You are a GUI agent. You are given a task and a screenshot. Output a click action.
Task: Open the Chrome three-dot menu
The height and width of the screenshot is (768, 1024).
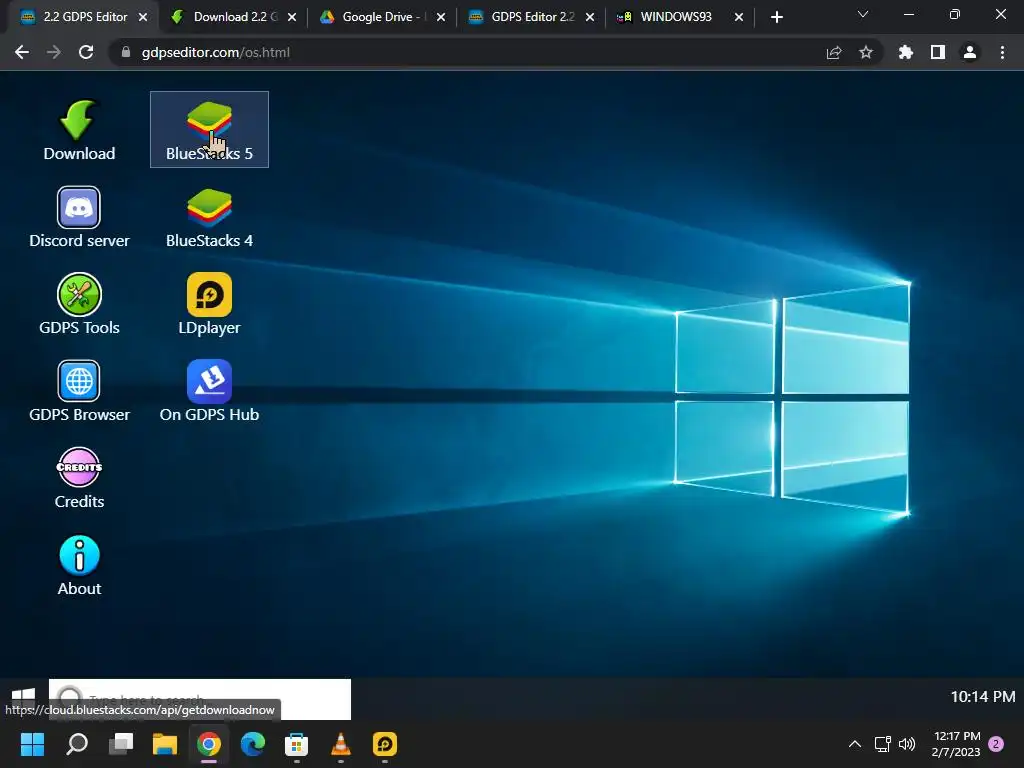click(1002, 52)
